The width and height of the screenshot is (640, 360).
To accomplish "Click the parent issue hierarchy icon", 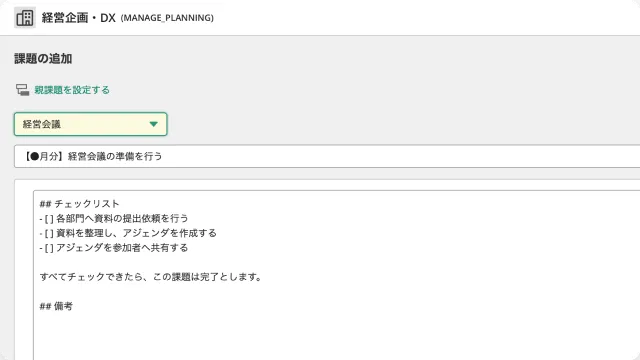I will 22,90.
